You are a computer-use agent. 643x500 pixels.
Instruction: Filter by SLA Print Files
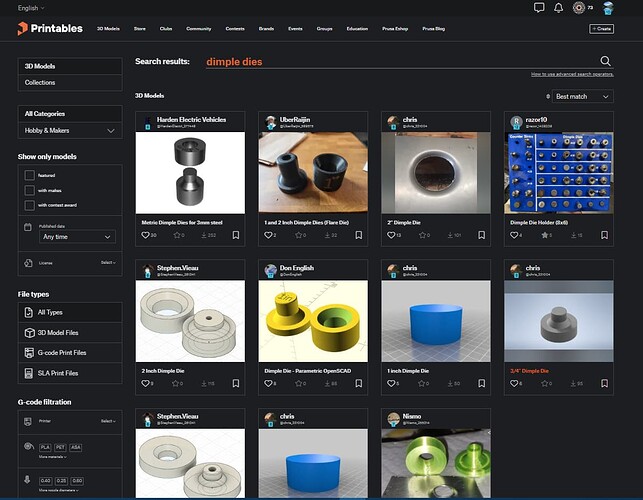(70, 373)
